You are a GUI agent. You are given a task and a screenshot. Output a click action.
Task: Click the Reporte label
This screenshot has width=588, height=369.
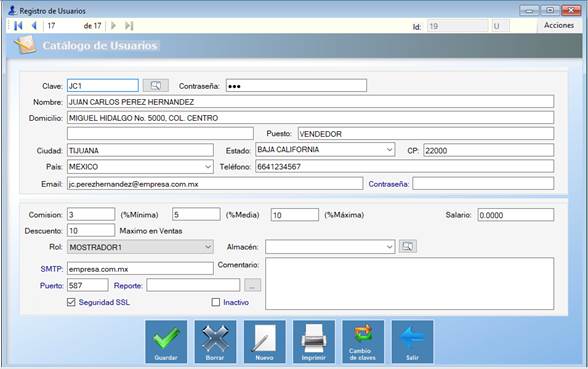coord(128,286)
